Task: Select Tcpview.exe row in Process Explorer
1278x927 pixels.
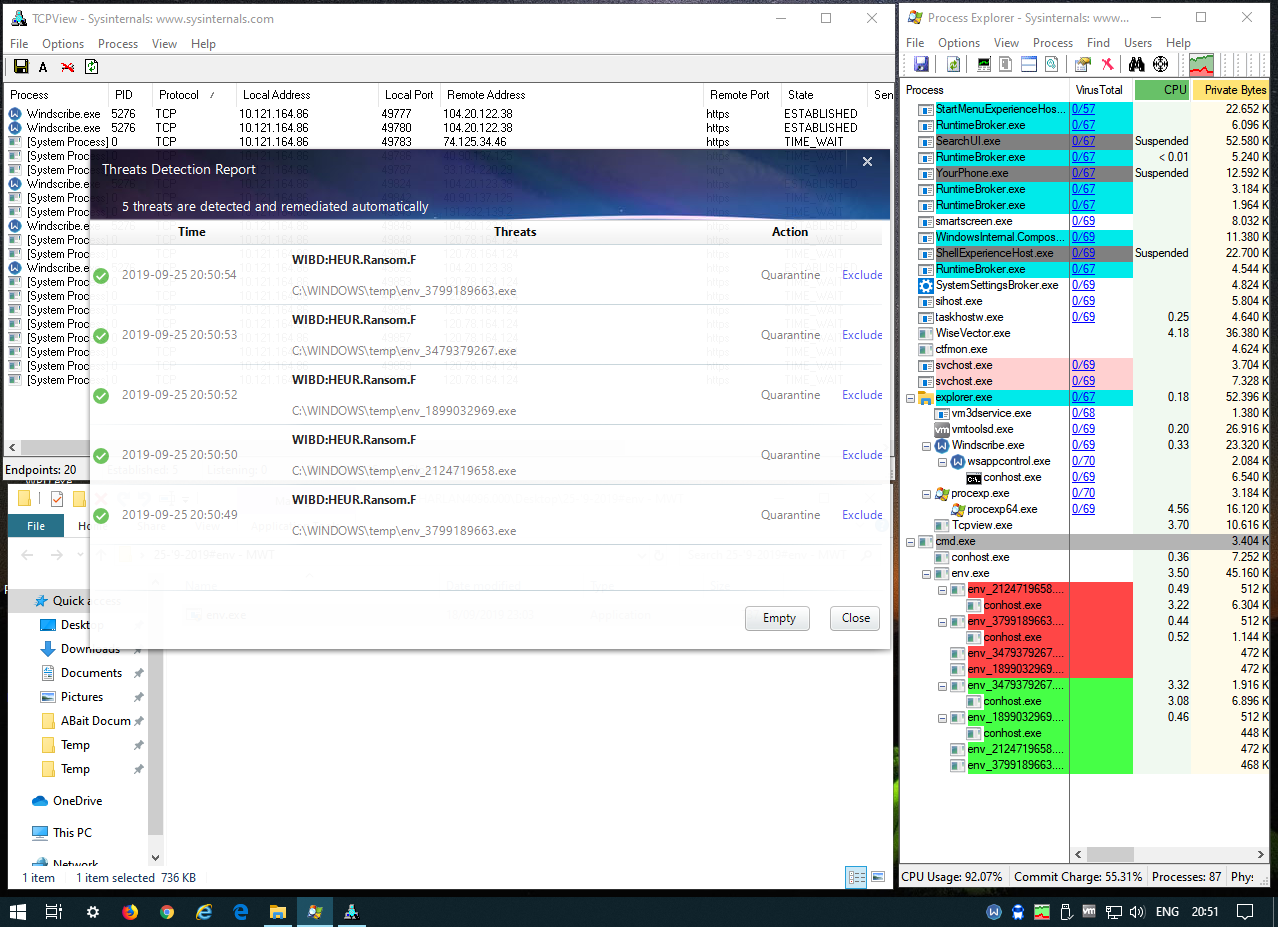Action: click(x=1086, y=525)
